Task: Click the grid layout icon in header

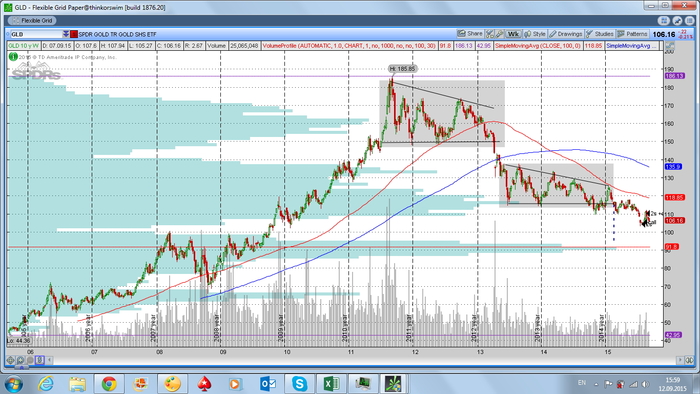Action: 664,21
